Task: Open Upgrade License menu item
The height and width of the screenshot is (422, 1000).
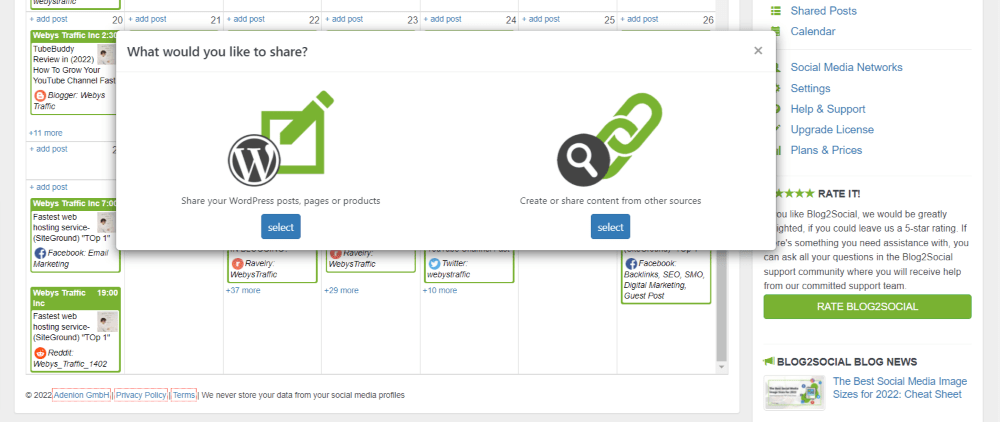Action: point(832,129)
